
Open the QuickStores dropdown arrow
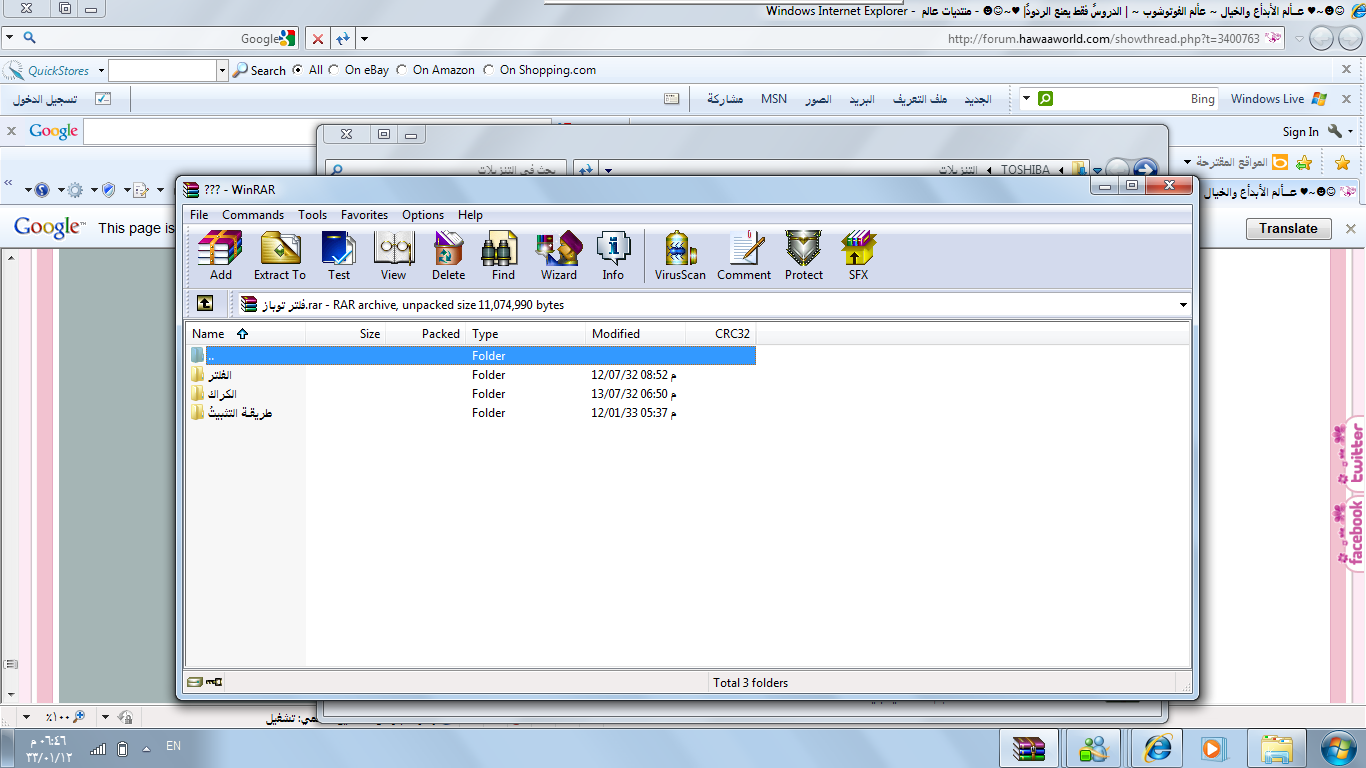tap(101, 71)
